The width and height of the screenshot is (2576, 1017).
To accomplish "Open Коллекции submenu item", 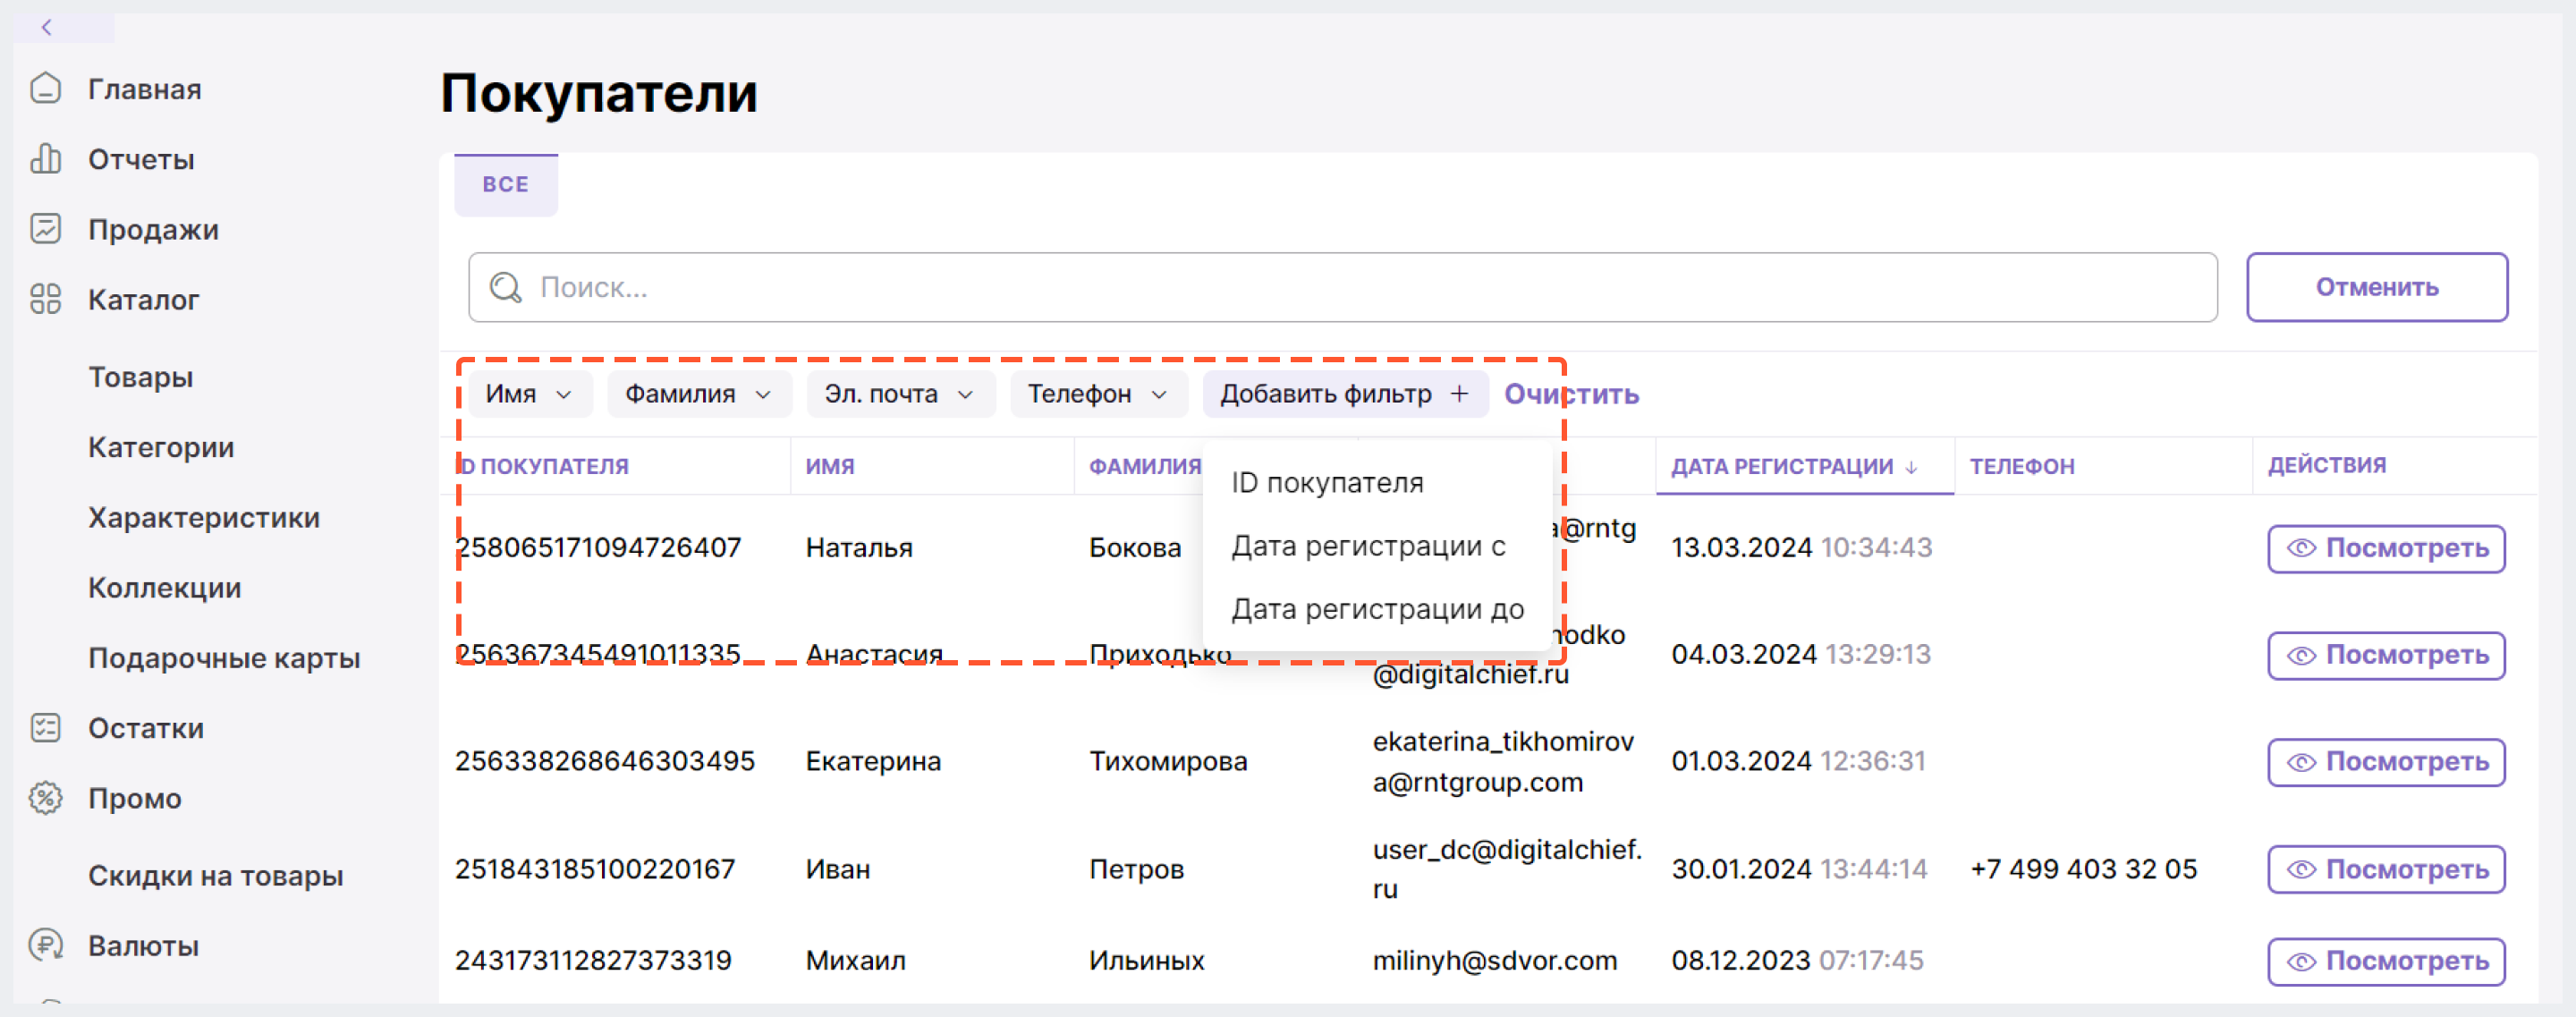I will pos(165,587).
